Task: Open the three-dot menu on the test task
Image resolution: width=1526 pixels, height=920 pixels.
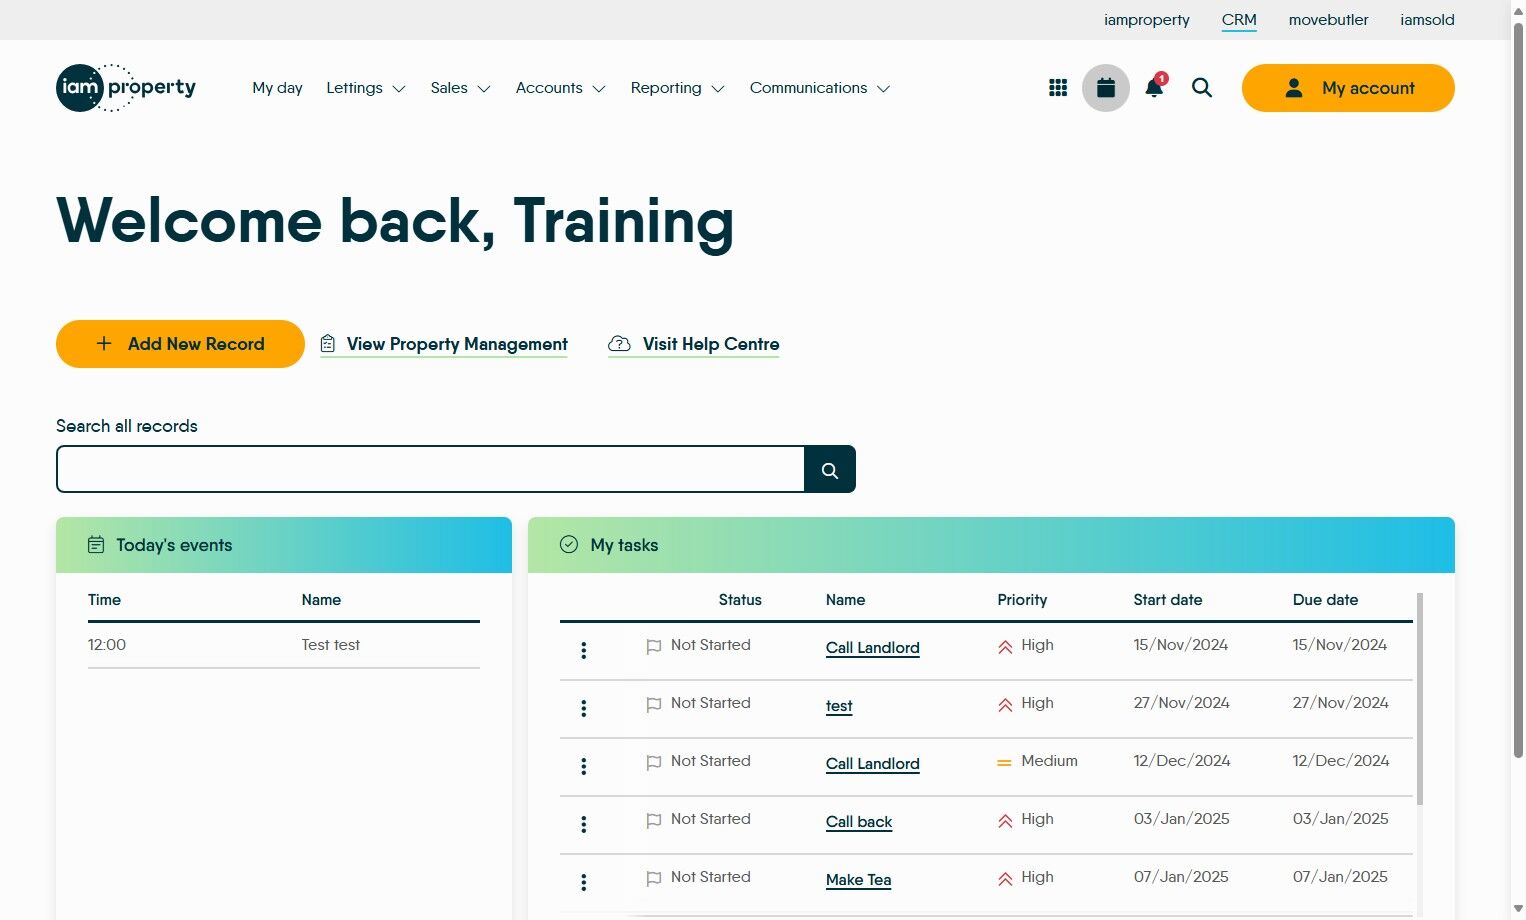Action: coord(583,708)
